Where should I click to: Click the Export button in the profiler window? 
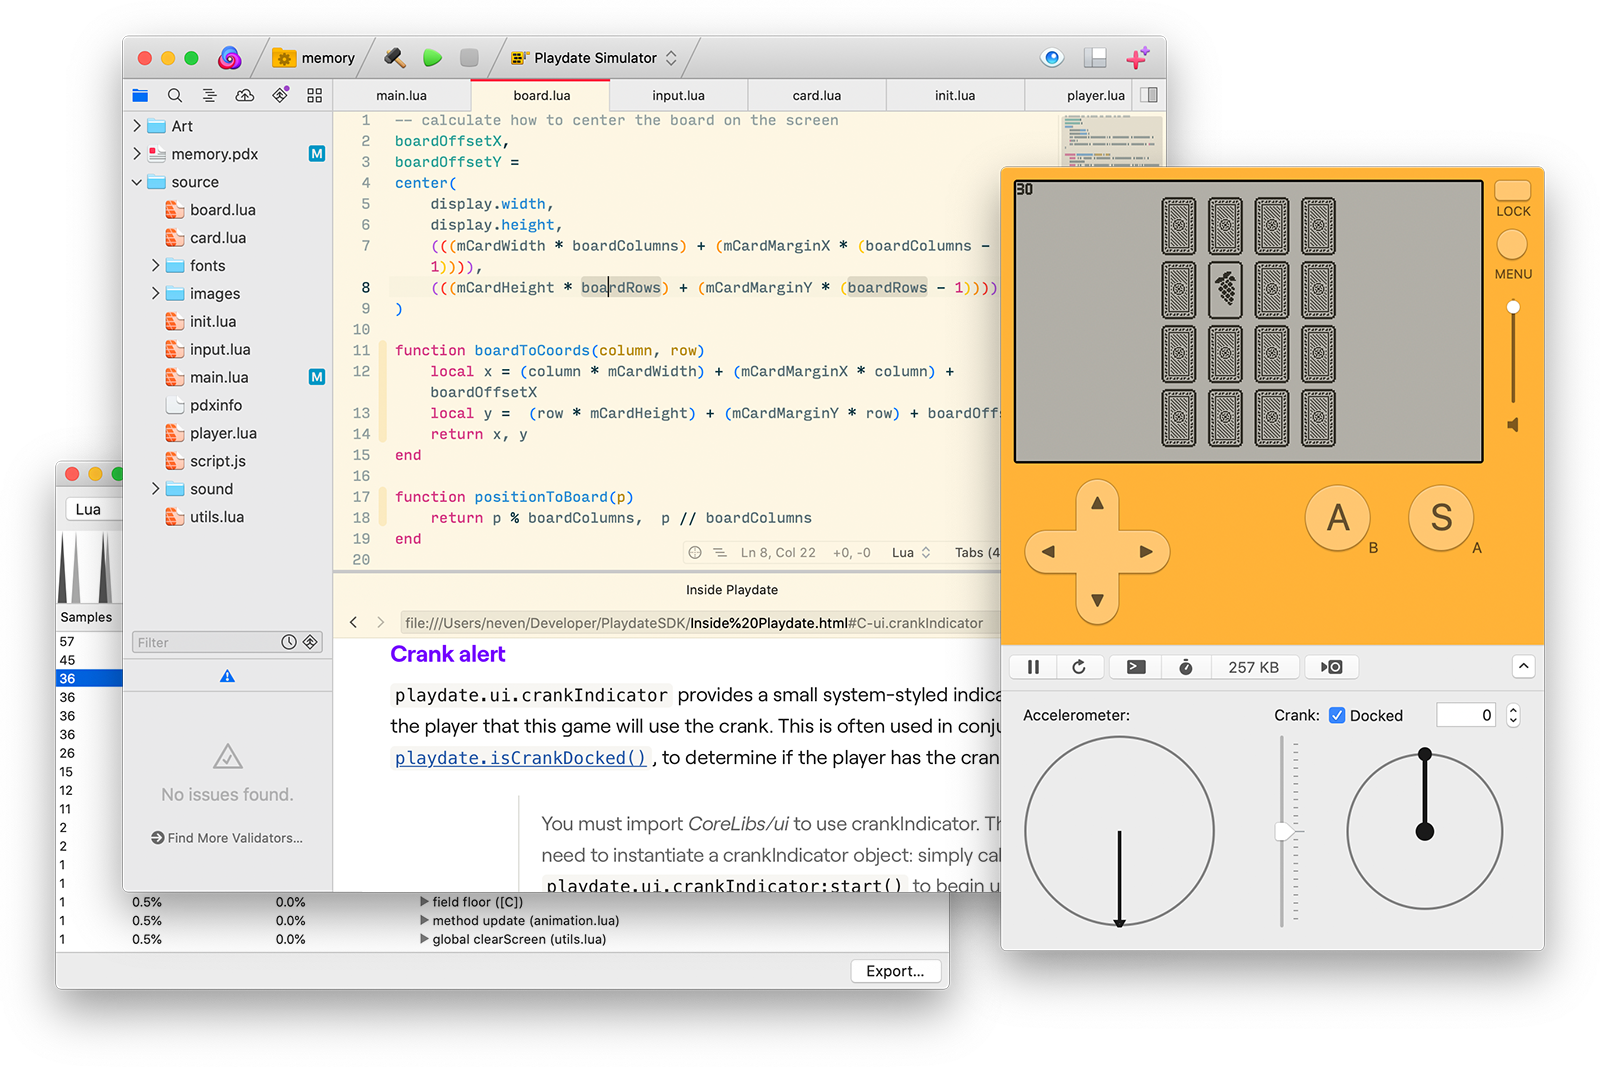coord(895,971)
